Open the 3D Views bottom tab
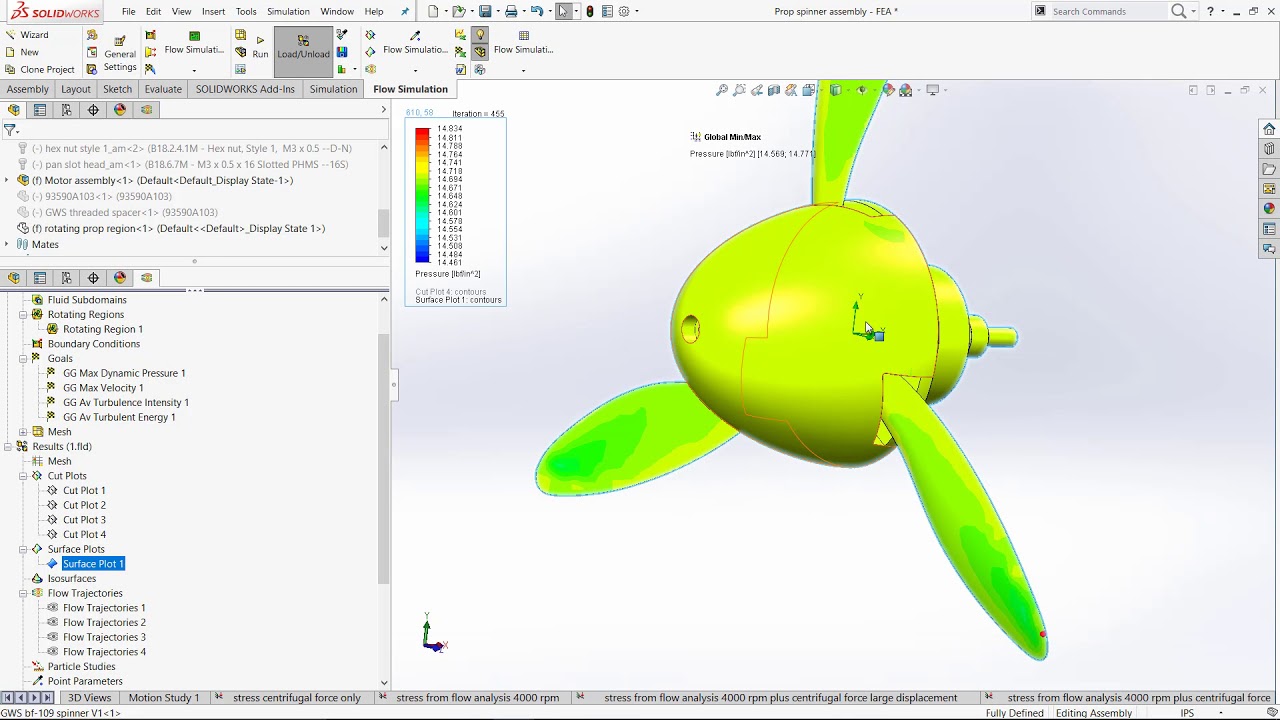 point(89,698)
